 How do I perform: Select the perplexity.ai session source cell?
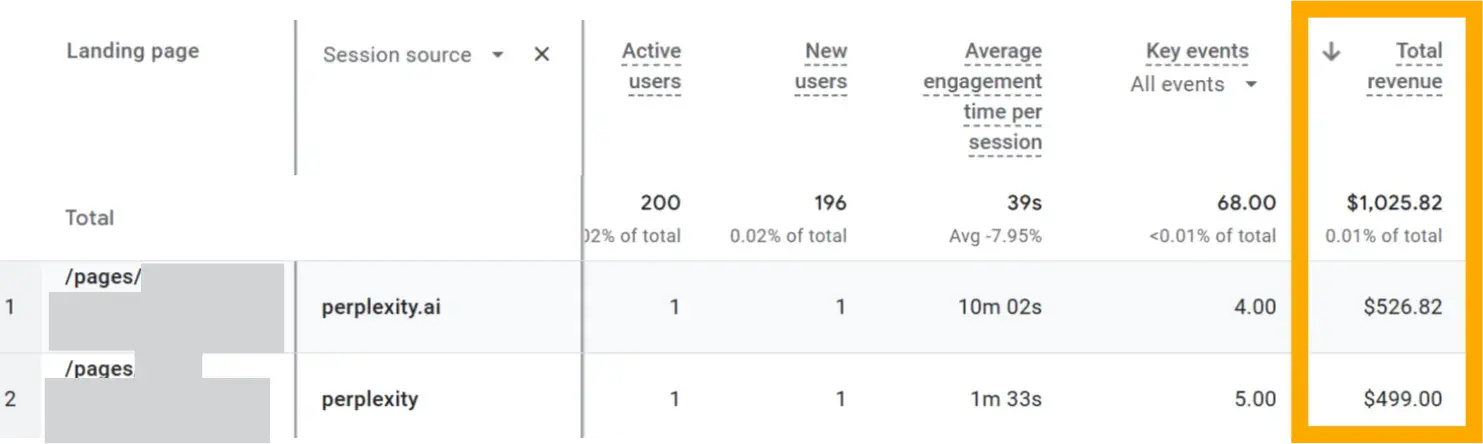(381, 307)
